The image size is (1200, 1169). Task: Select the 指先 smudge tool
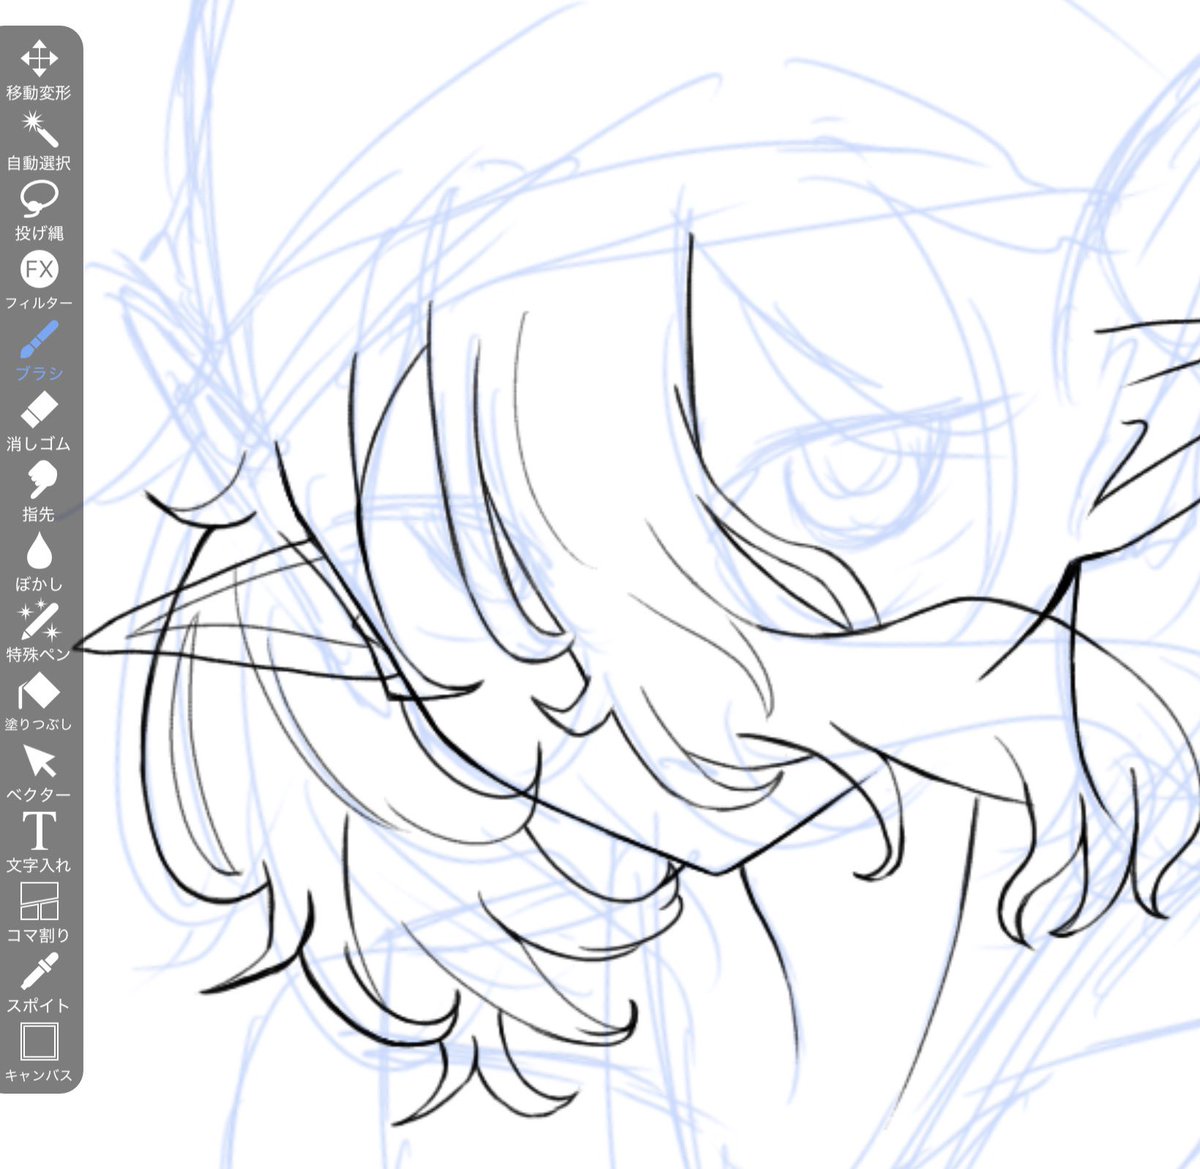point(39,492)
